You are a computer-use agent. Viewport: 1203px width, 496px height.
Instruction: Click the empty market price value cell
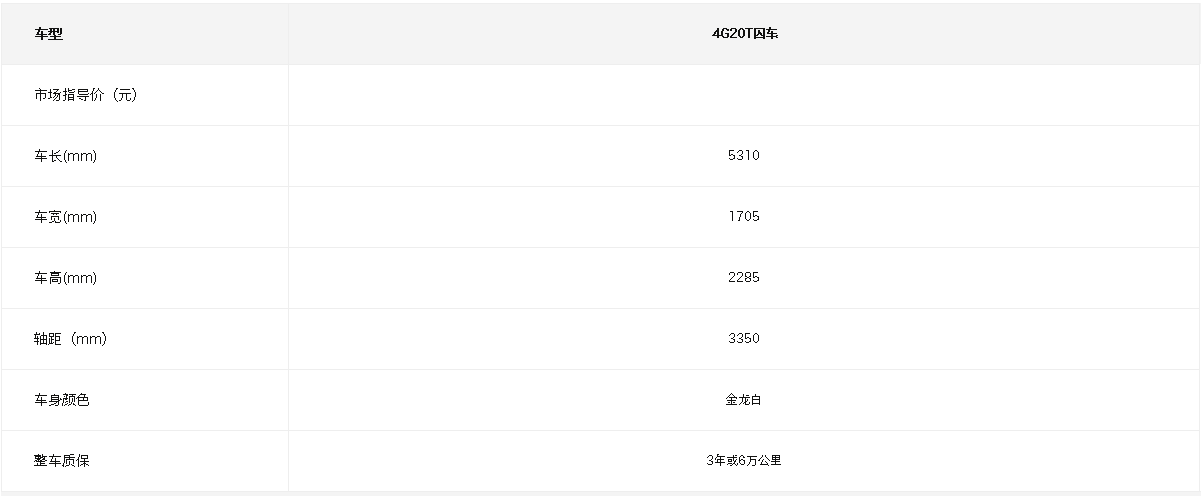[744, 95]
